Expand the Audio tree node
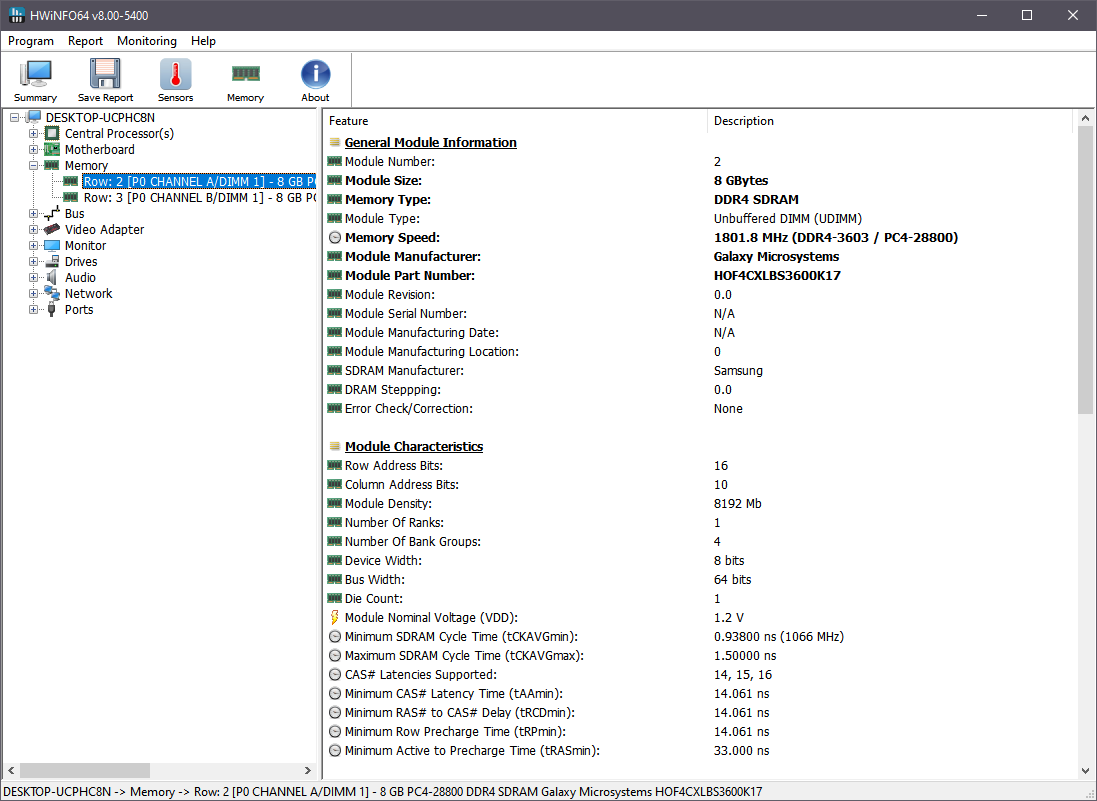1097x801 pixels. (33, 278)
